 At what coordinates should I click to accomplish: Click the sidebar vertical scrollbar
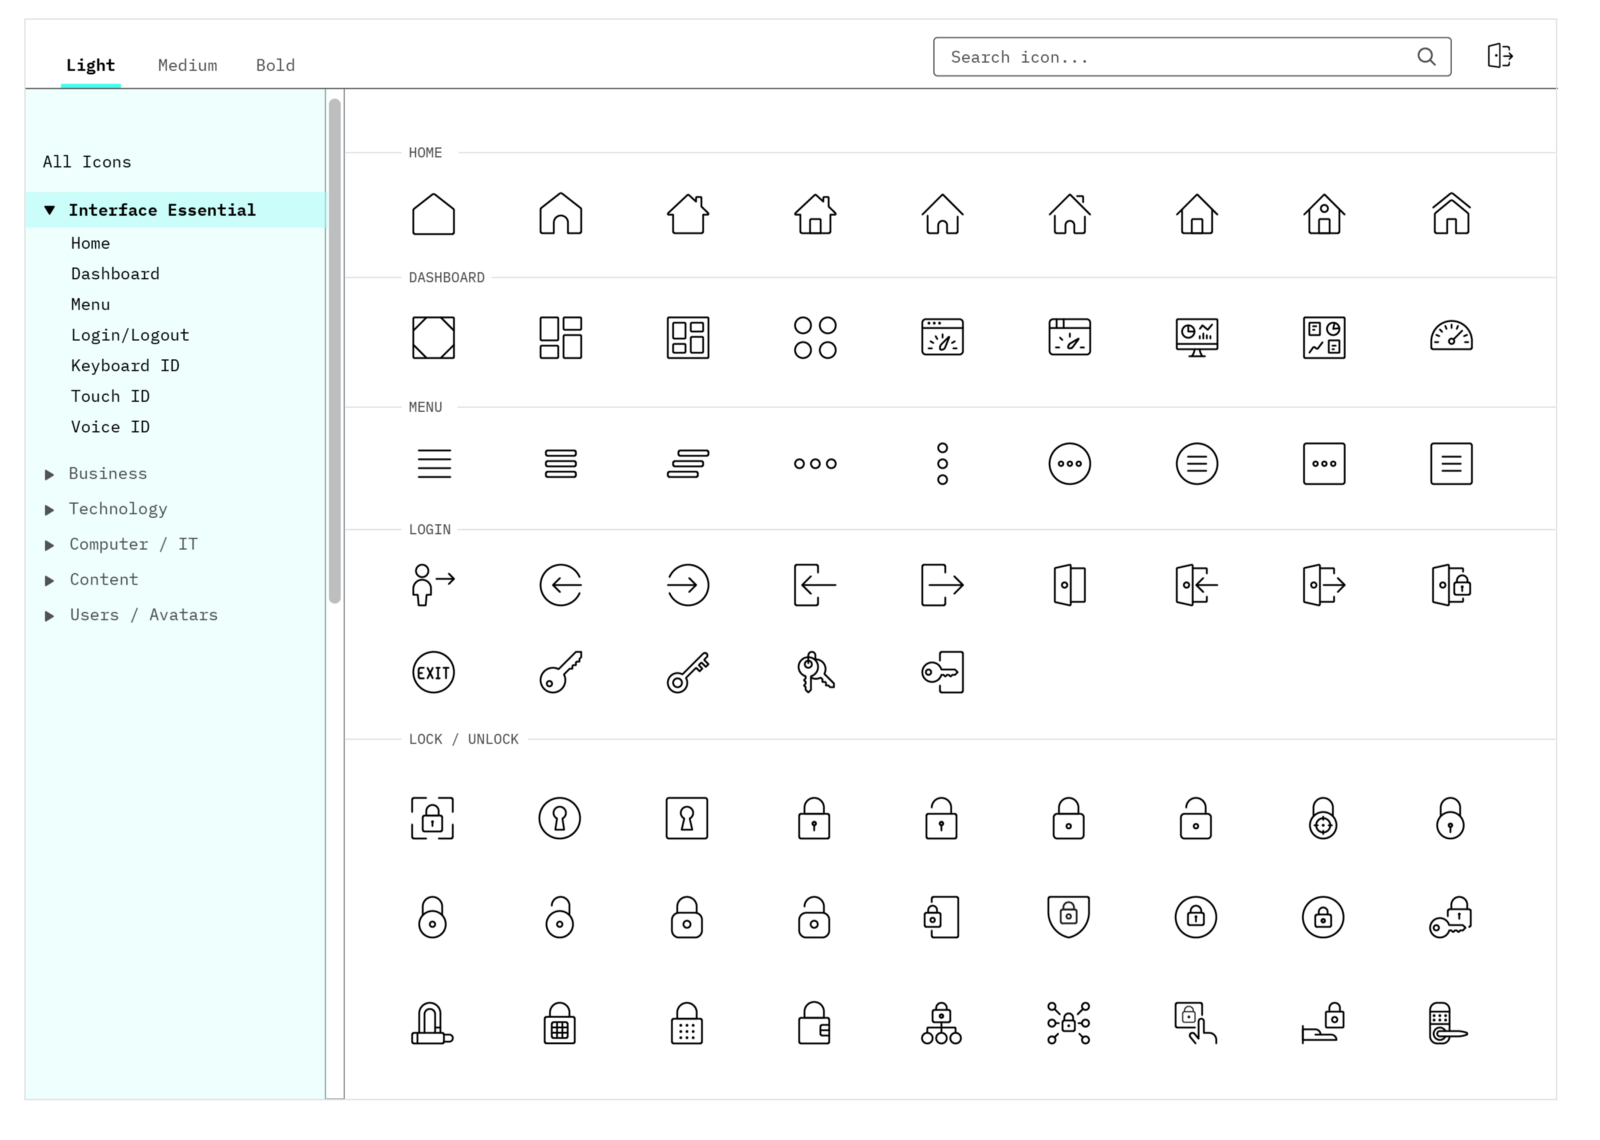point(335,350)
